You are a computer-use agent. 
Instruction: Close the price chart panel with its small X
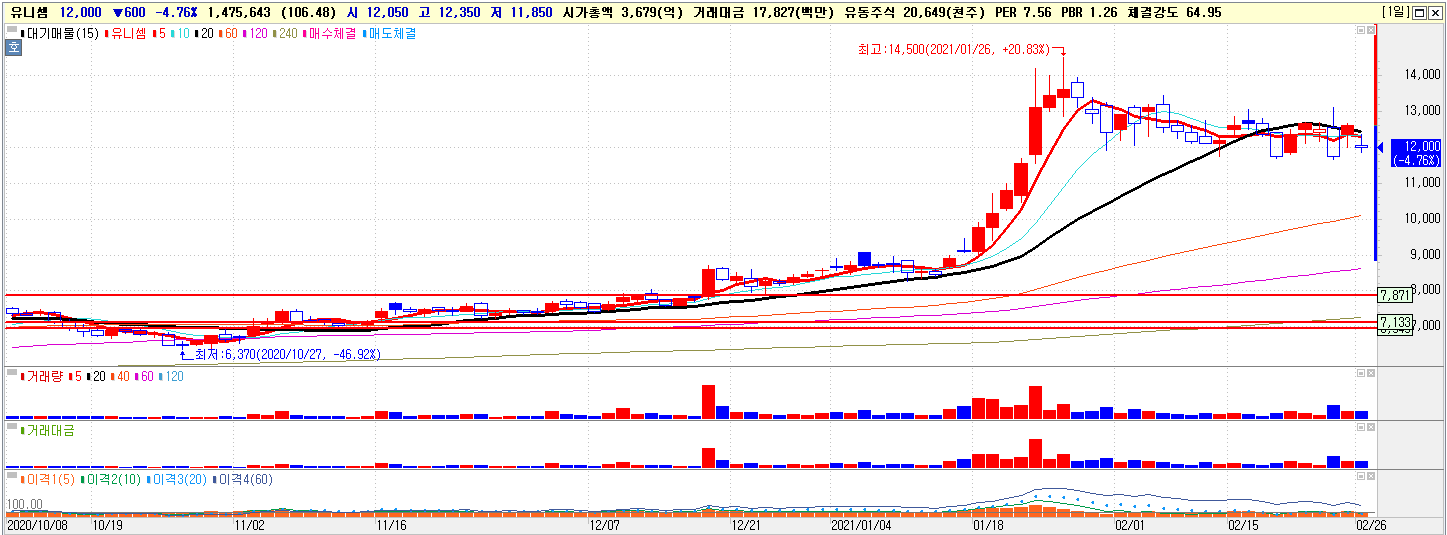[1371, 31]
